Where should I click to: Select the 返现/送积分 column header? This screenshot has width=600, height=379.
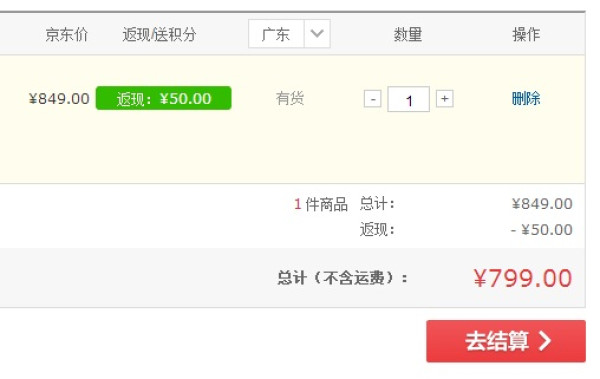pos(159,34)
